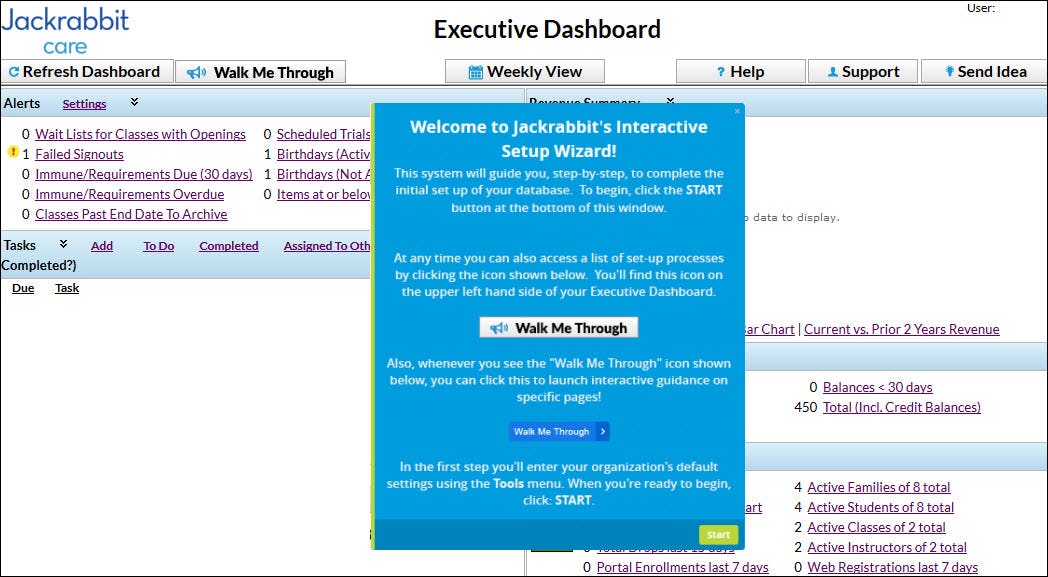Click Add to create a task

click(101, 245)
